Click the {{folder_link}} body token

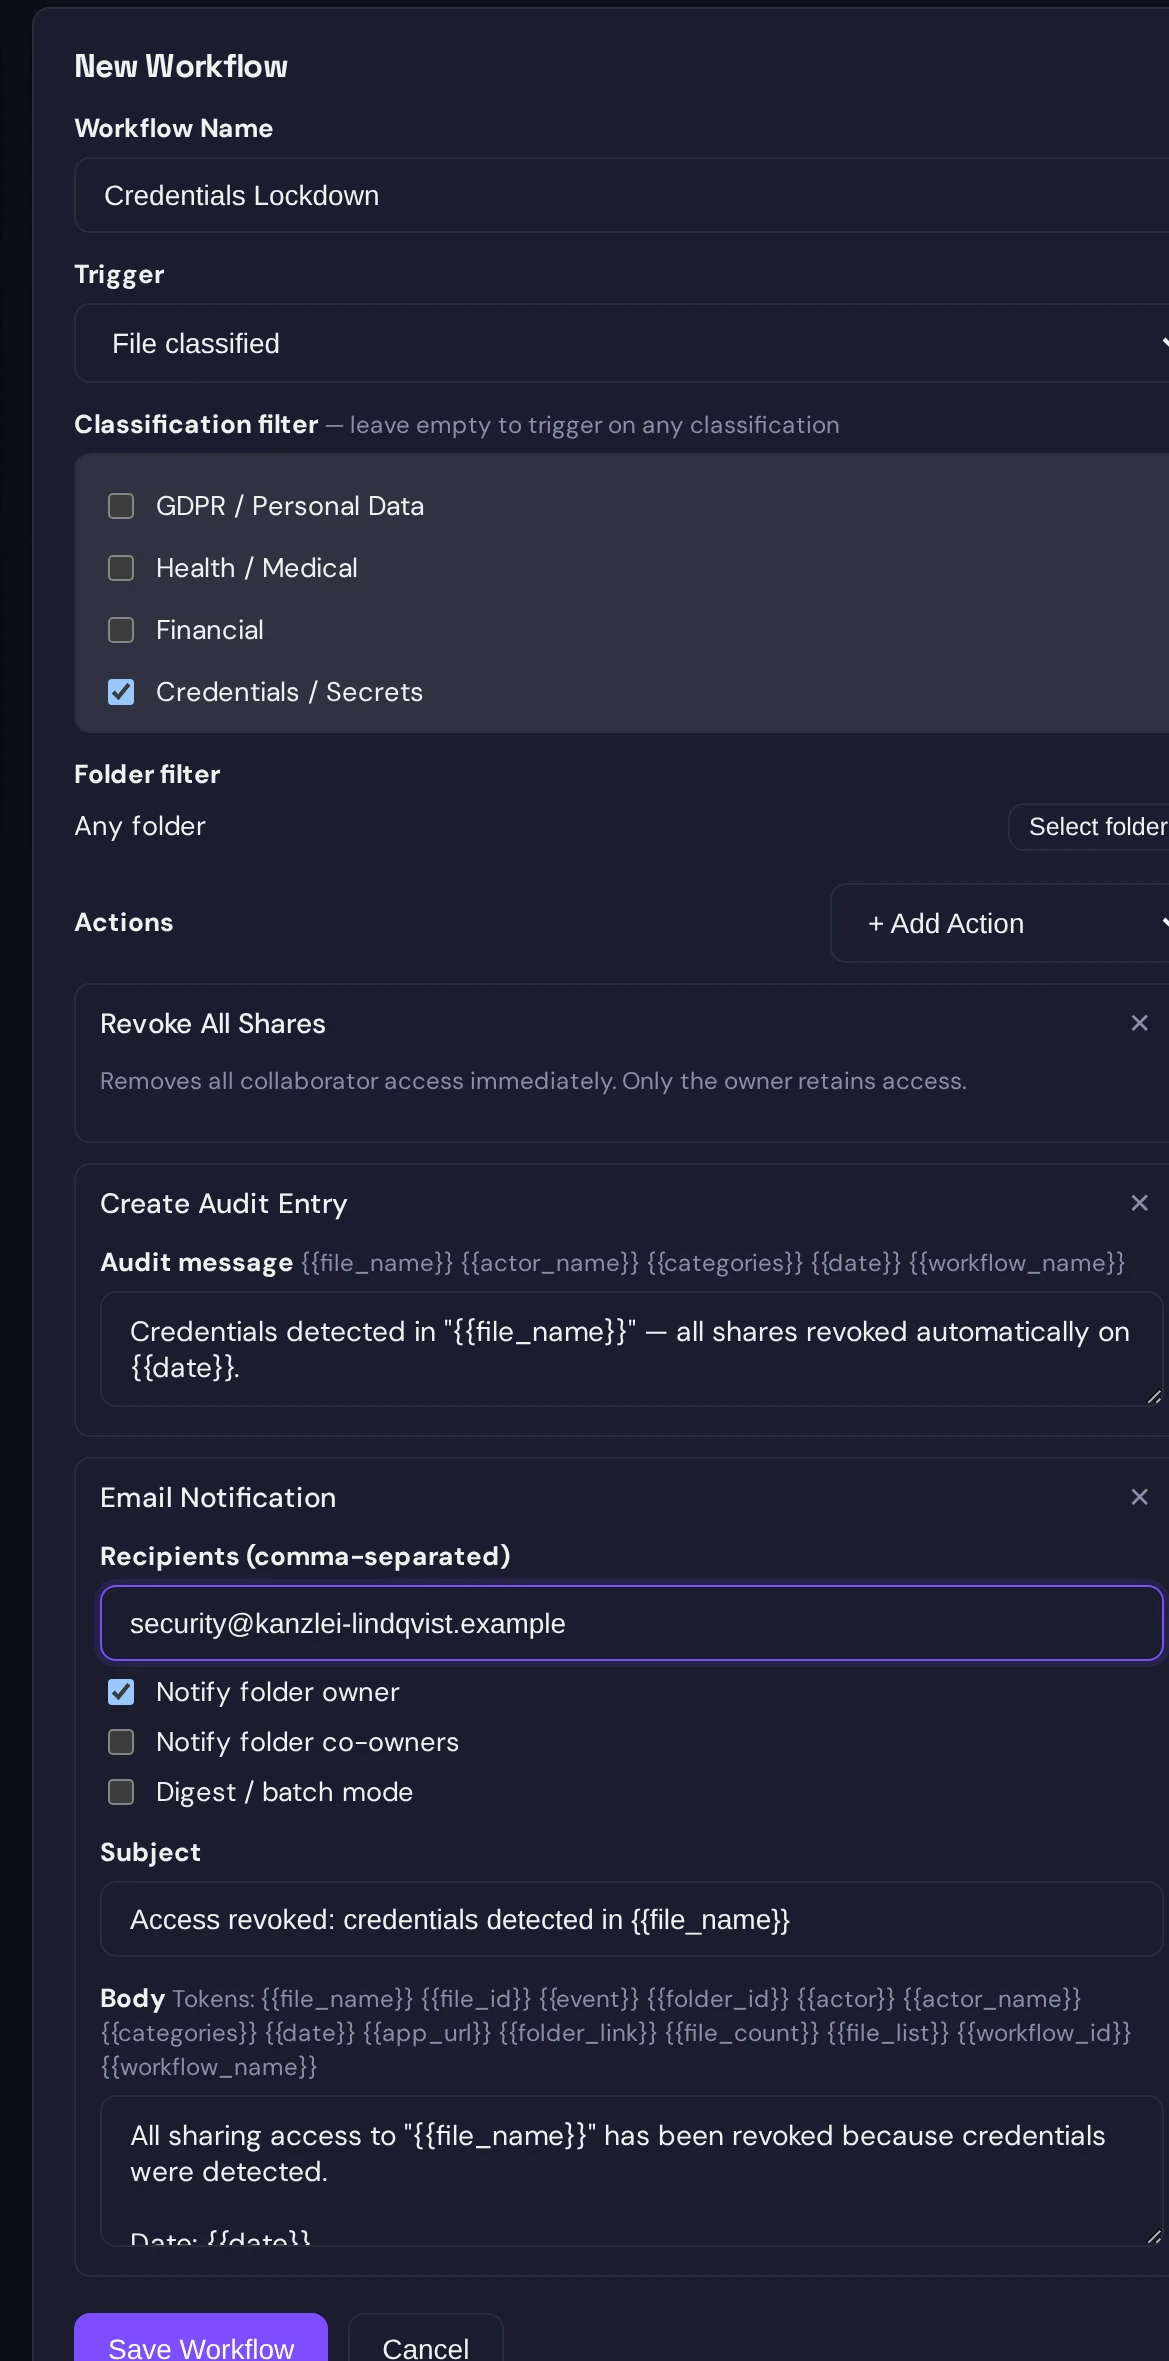coord(577,2033)
